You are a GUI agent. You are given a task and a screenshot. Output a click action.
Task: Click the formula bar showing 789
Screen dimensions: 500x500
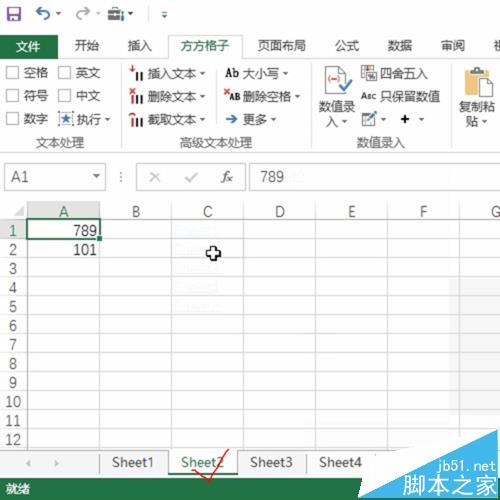[374, 177]
